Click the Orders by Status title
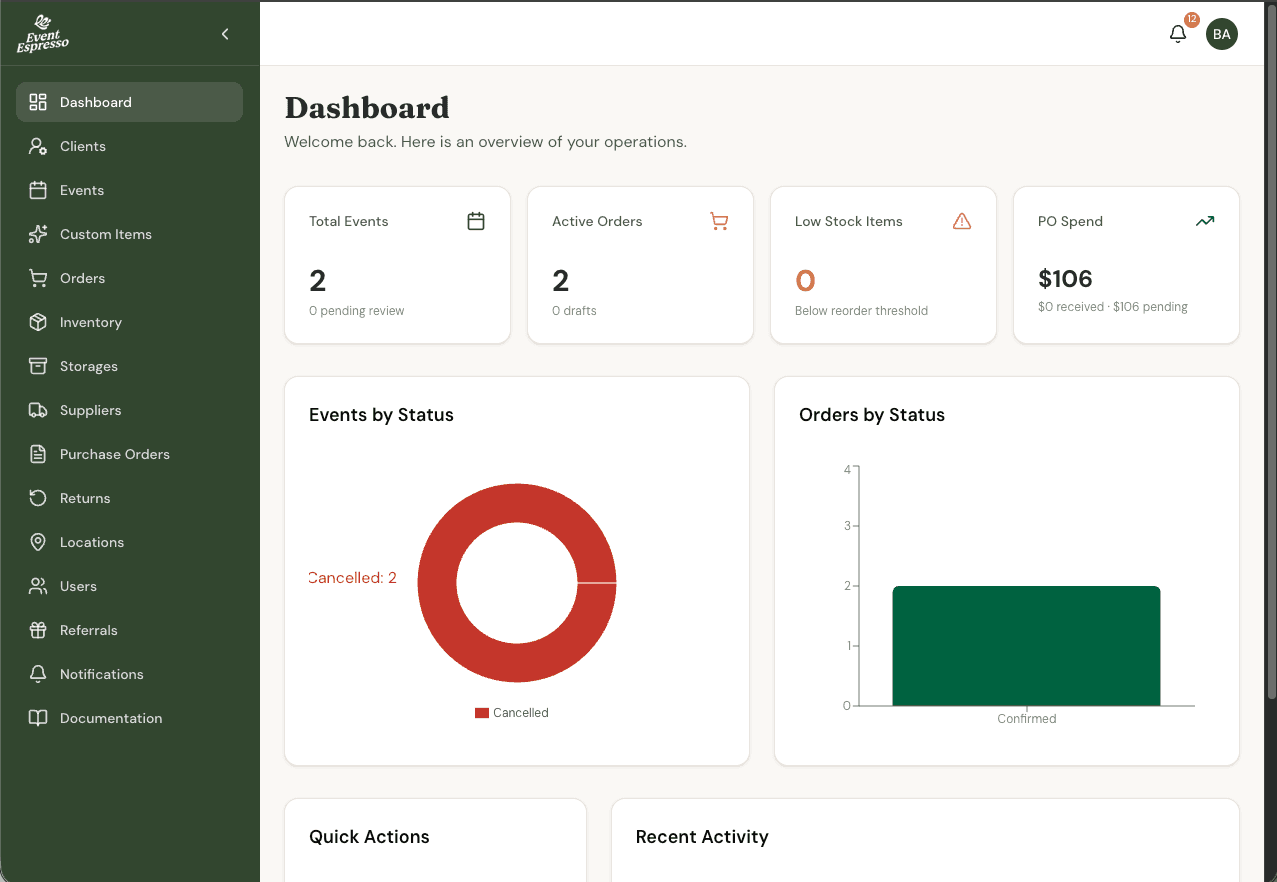This screenshot has height=882, width=1277. pos(872,415)
